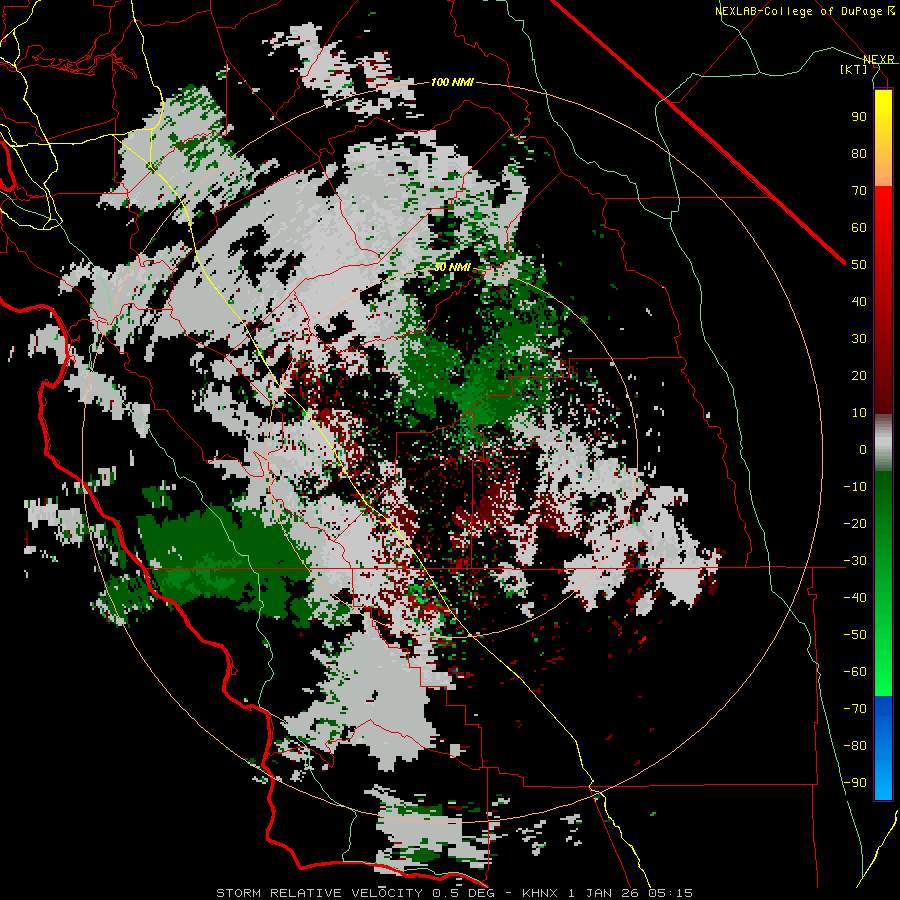The image size is (900, 900).
Task: Click the positive 80 scale value
Action: click(x=859, y=154)
